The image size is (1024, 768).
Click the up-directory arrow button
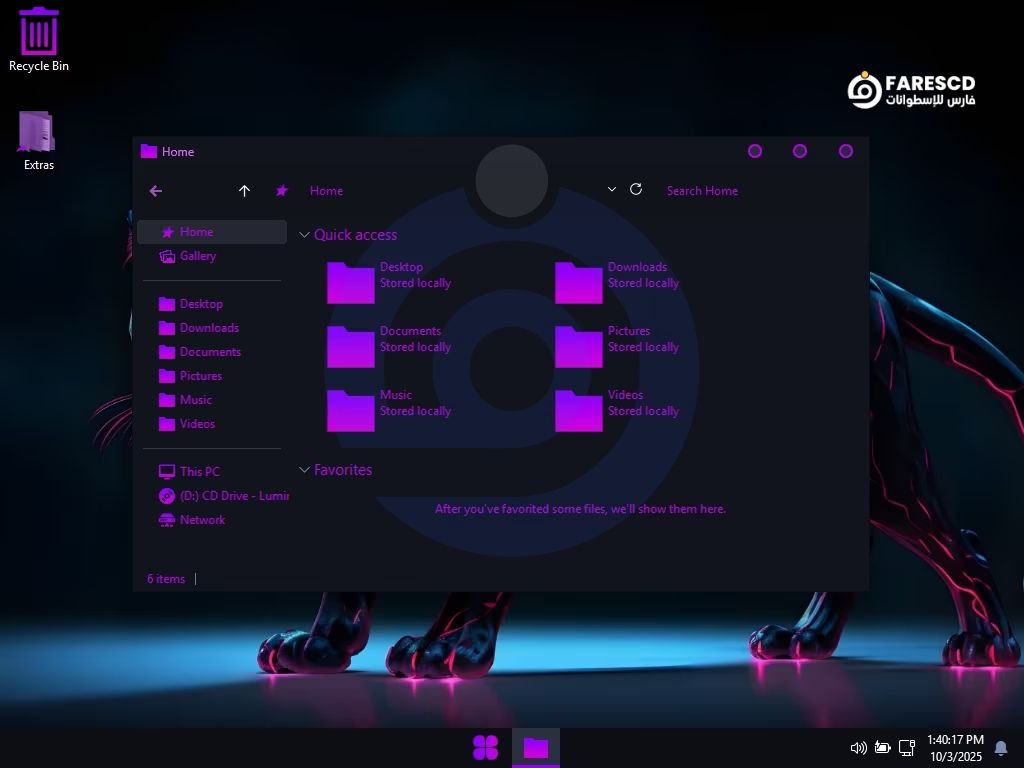click(x=244, y=191)
